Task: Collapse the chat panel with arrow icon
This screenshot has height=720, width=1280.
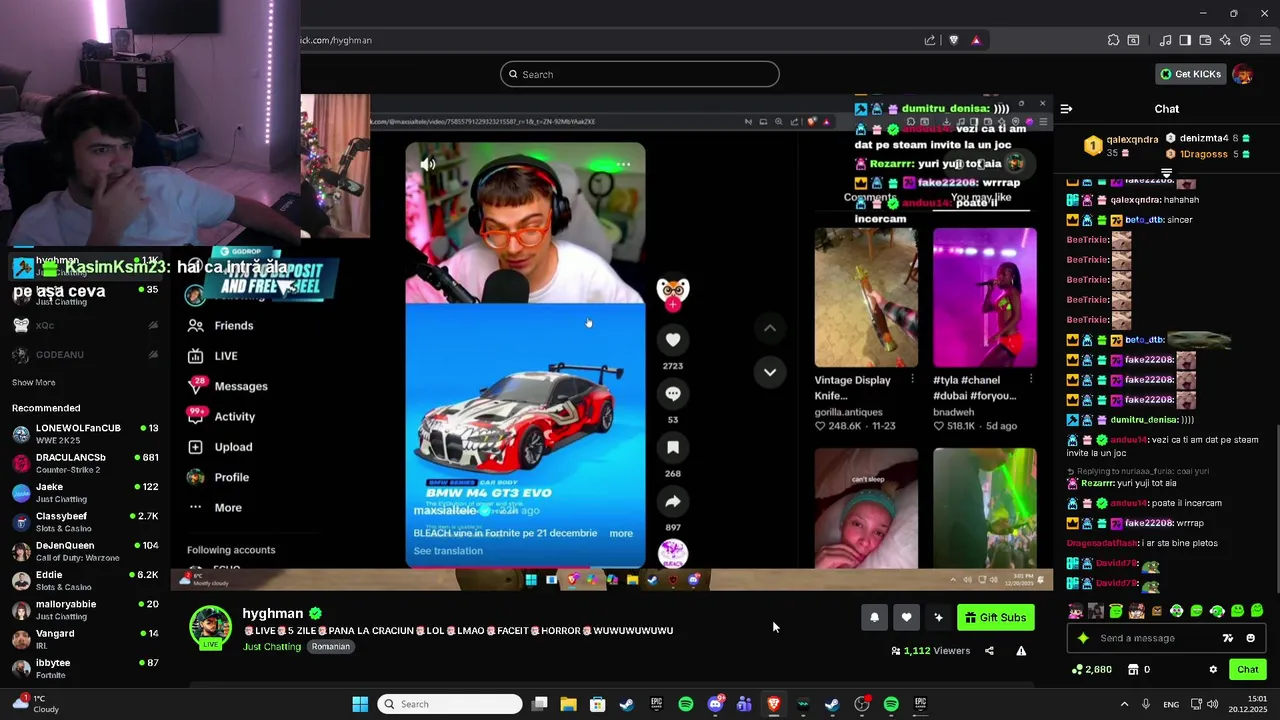Action: [x=1066, y=109]
